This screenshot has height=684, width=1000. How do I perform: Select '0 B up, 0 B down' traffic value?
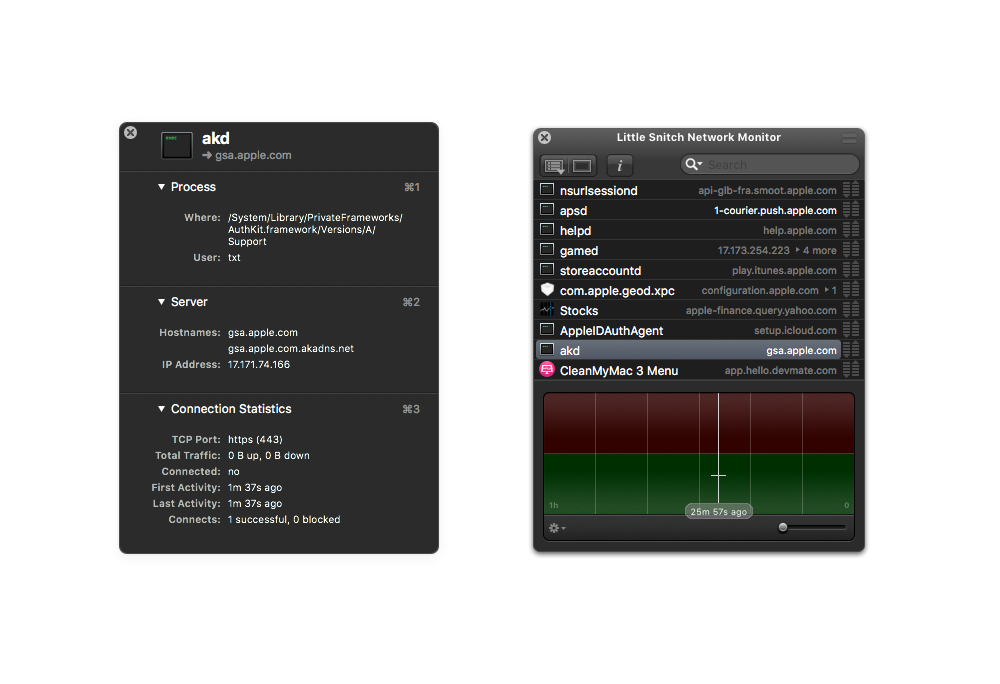pos(268,455)
